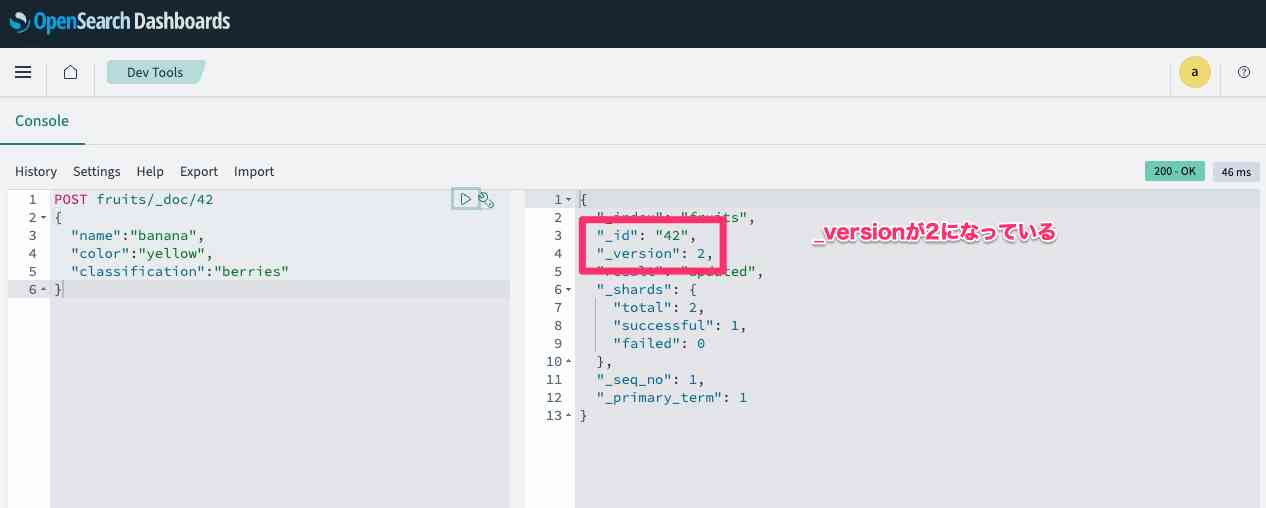Click the 200 - OK status badge
1266x508 pixels.
coord(1174,172)
